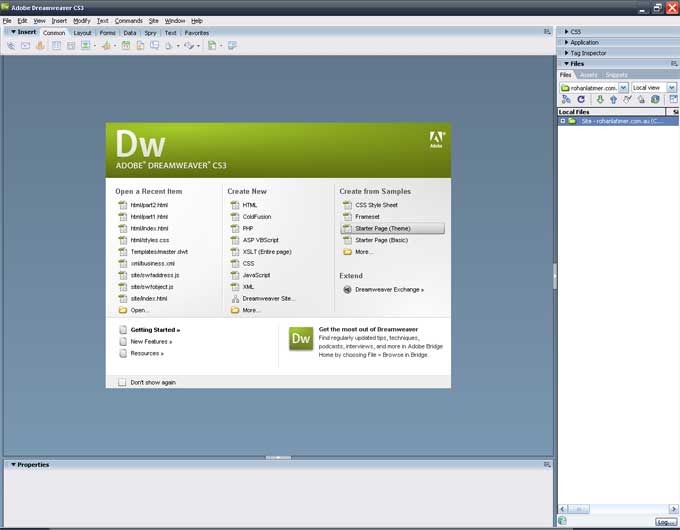Open the Local view dropdown
Screen dimensions: 680x530
671,88
